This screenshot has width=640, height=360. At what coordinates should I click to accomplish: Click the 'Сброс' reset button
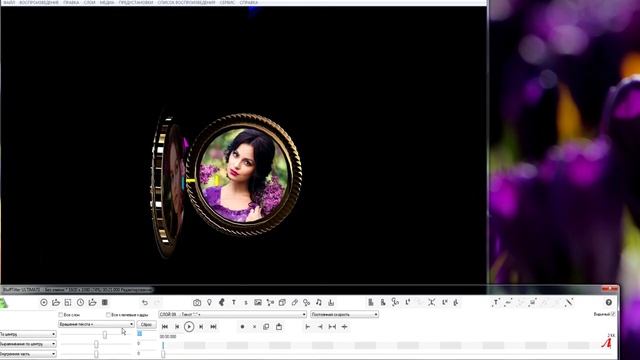click(x=146, y=324)
